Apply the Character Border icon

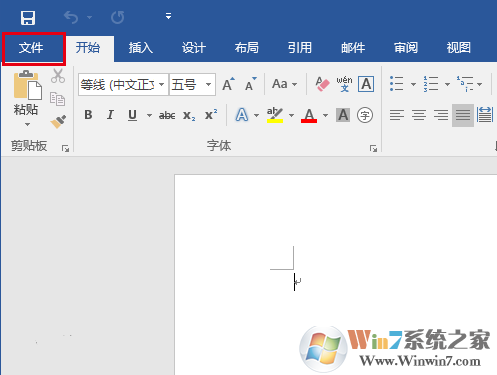366,84
